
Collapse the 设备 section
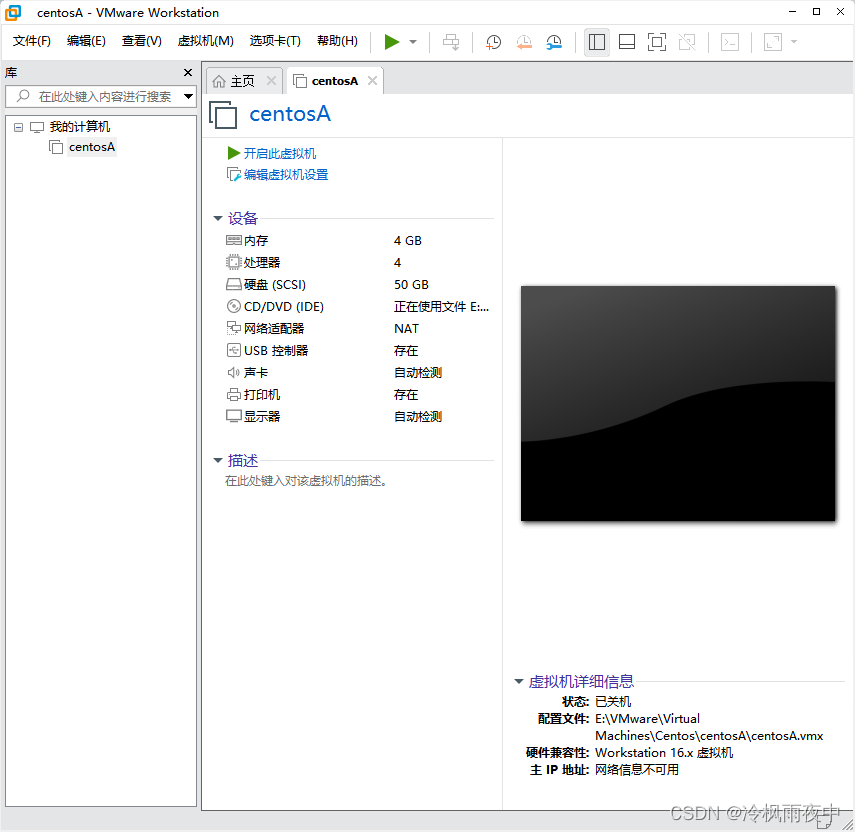pyautogui.click(x=218, y=219)
